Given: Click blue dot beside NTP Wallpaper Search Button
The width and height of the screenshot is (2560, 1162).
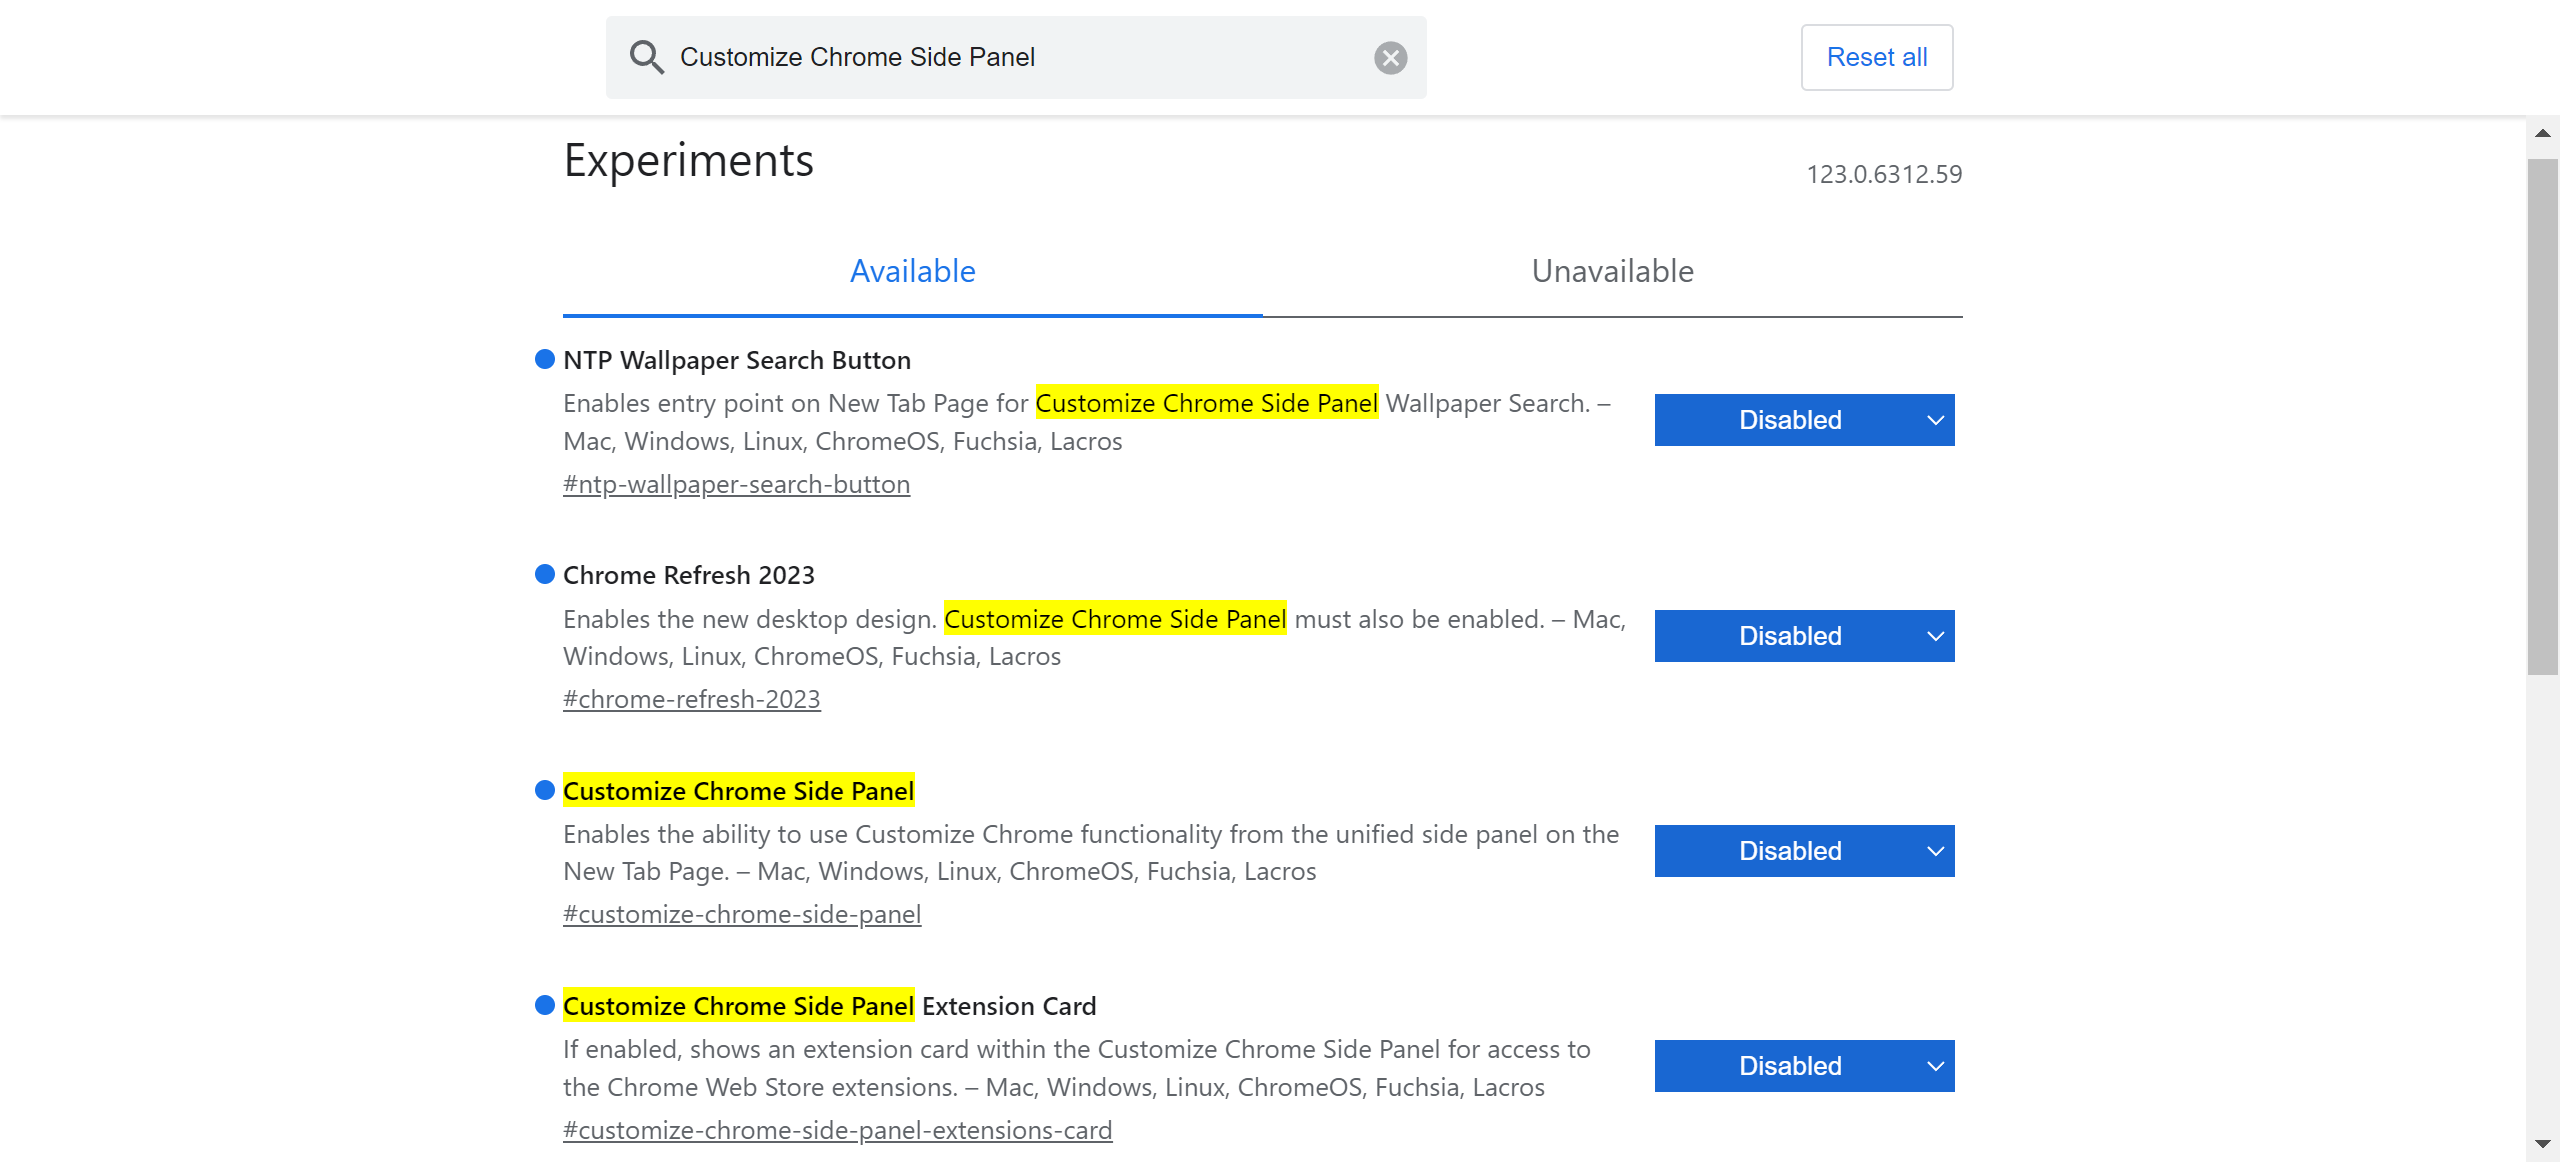Looking at the screenshot, I should click(x=545, y=359).
